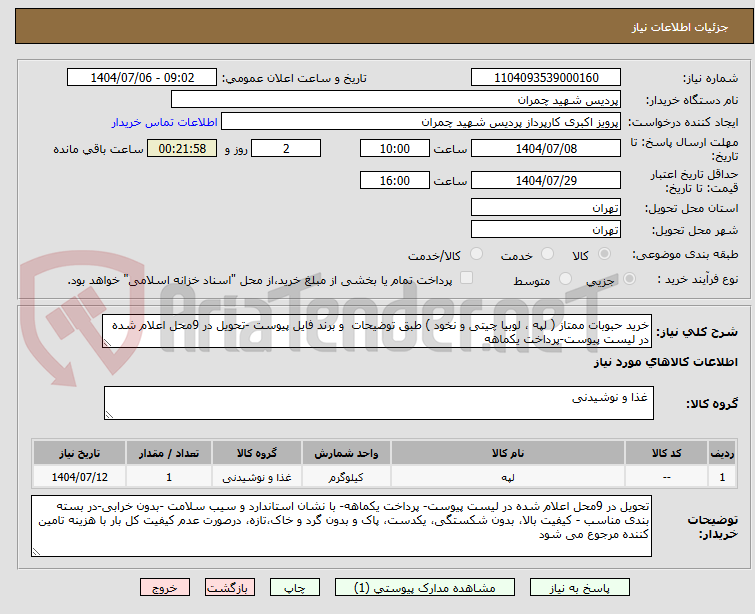Select the جزیی purchase type radio
755x614 pixels.
click(629, 279)
